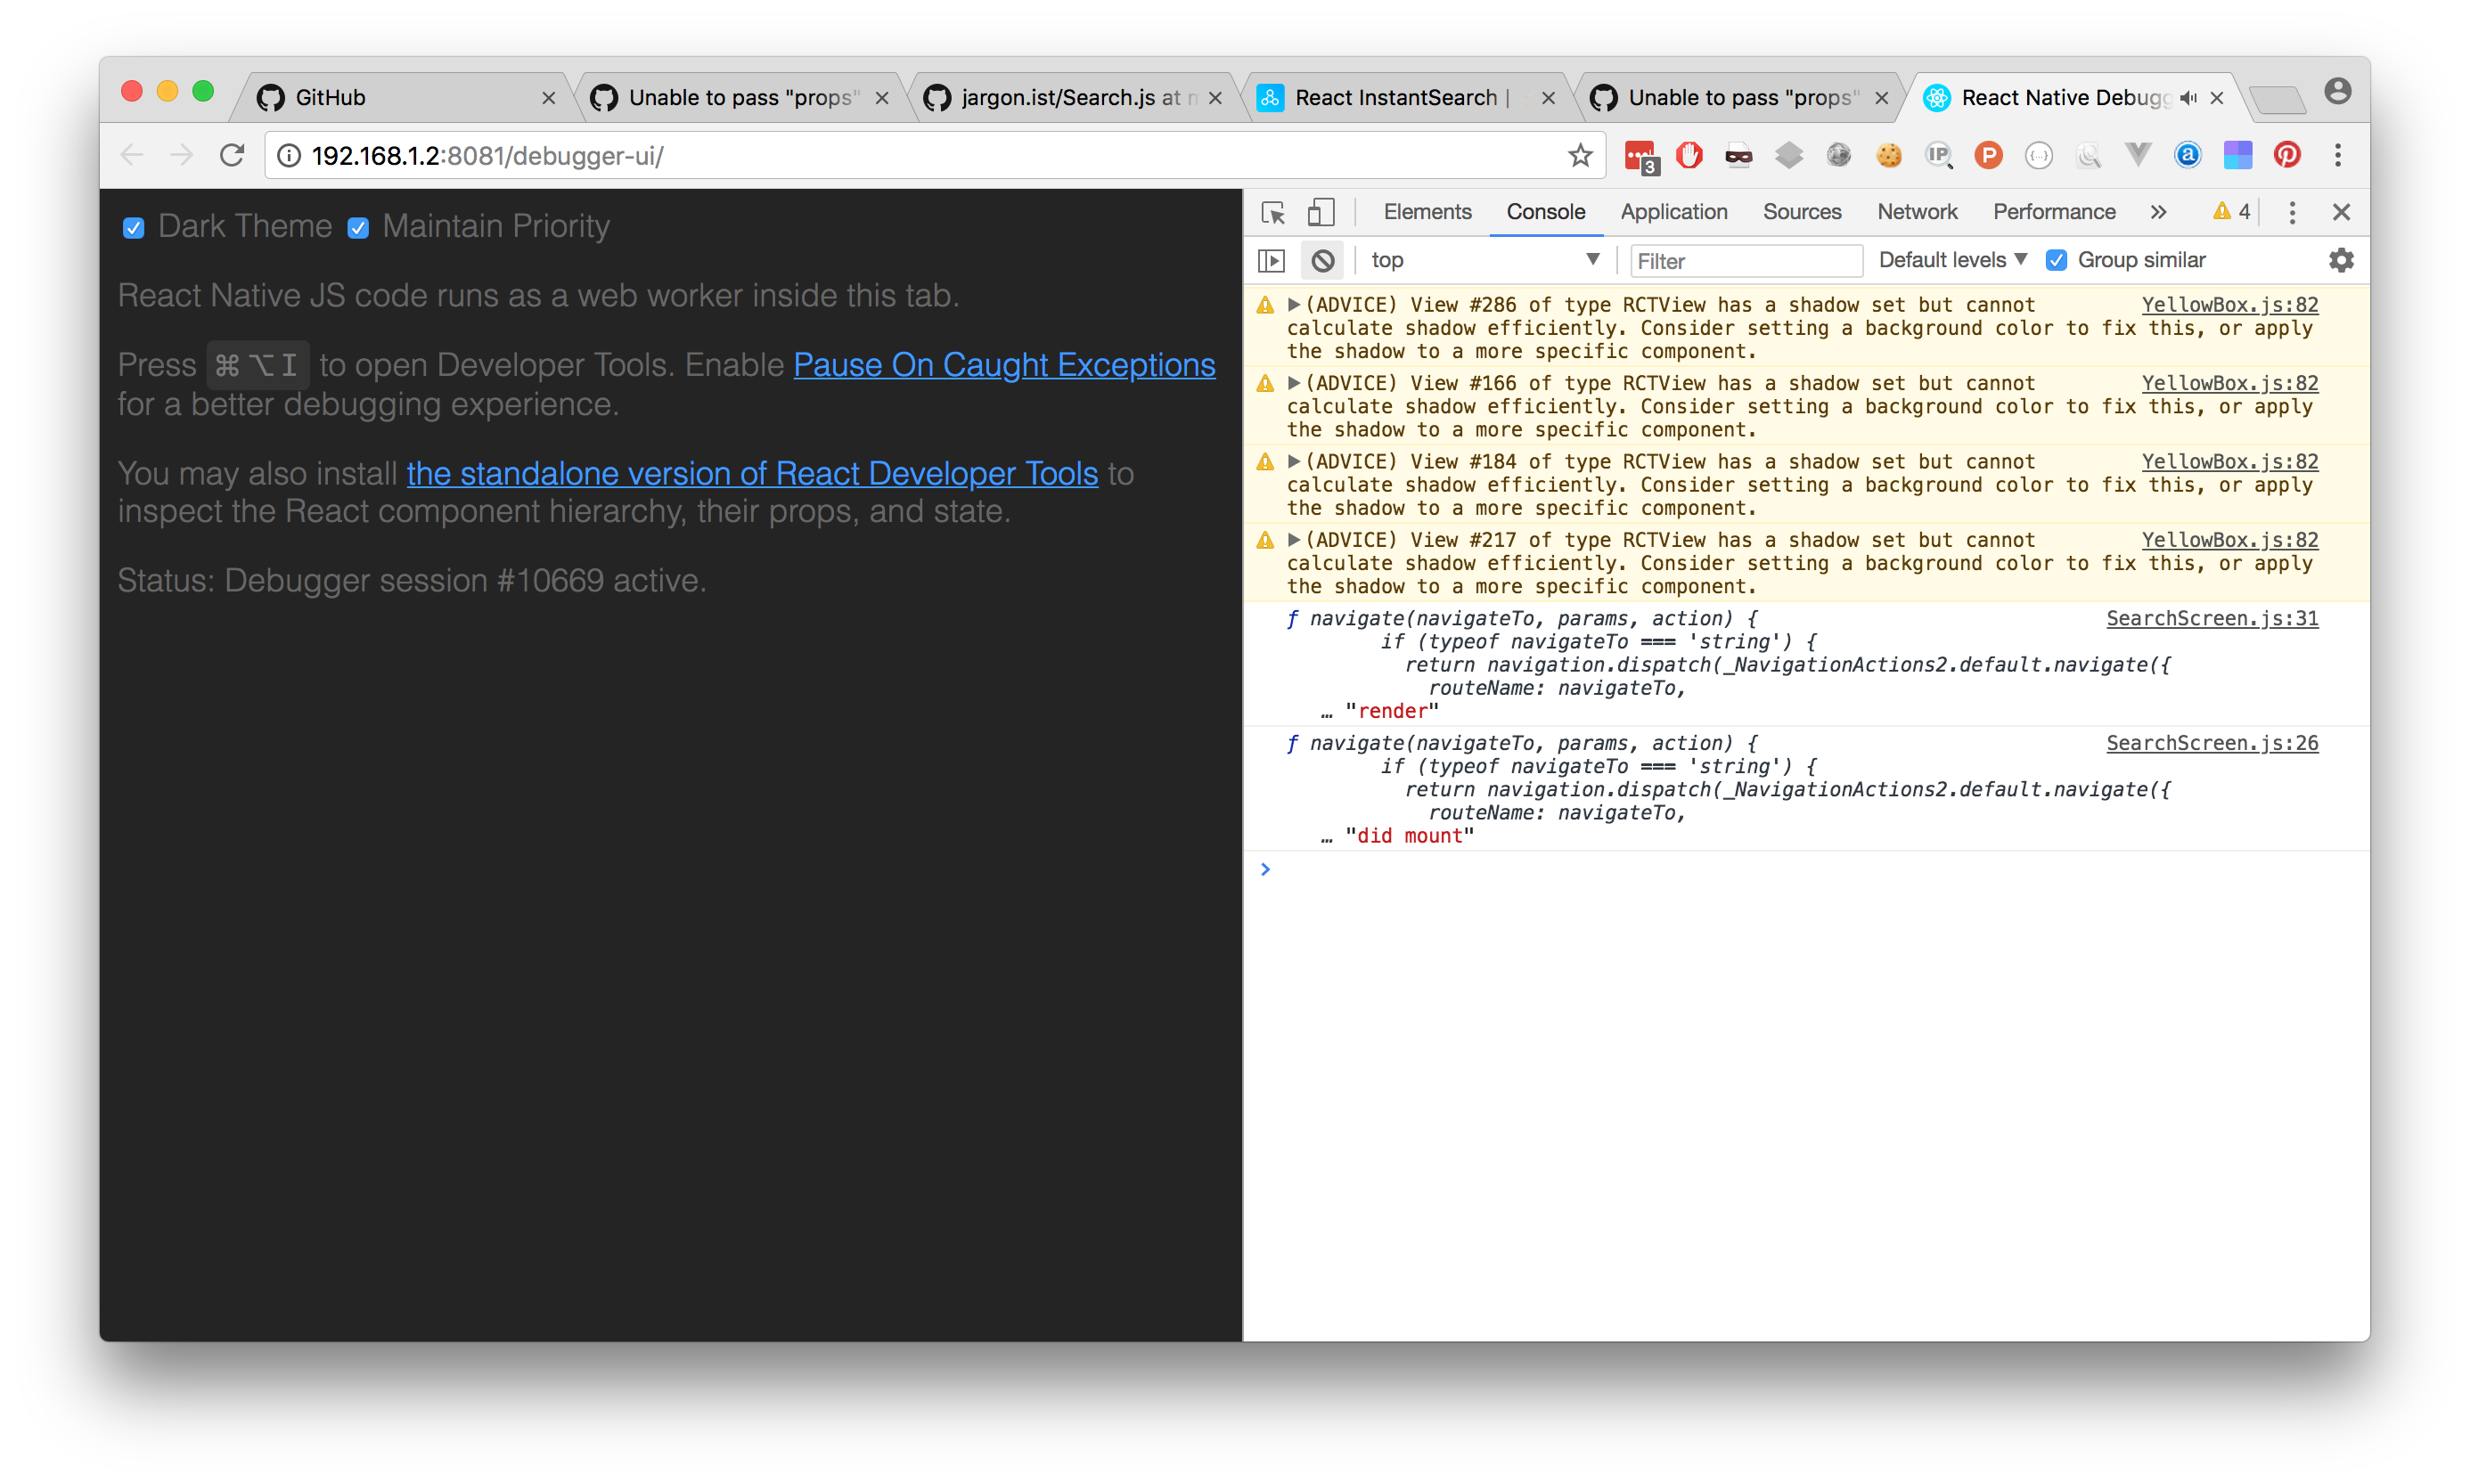The image size is (2470, 1484).
Task: Click inside the console Filter field
Action: point(1745,260)
